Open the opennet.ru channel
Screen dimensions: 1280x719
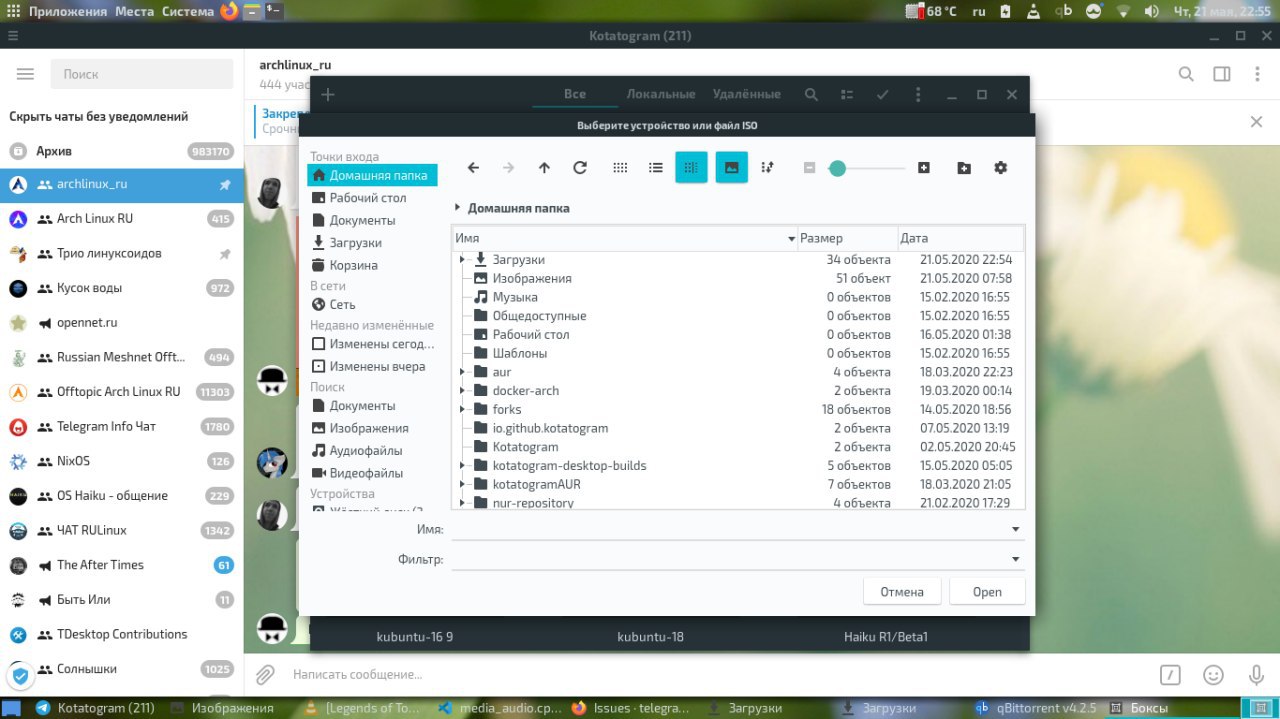(x=121, y=323)
